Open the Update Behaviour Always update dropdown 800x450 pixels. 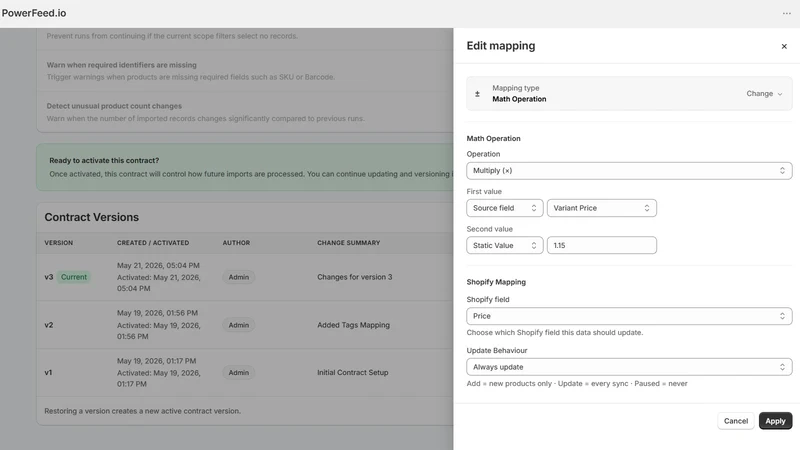click(x=629, y=367)
